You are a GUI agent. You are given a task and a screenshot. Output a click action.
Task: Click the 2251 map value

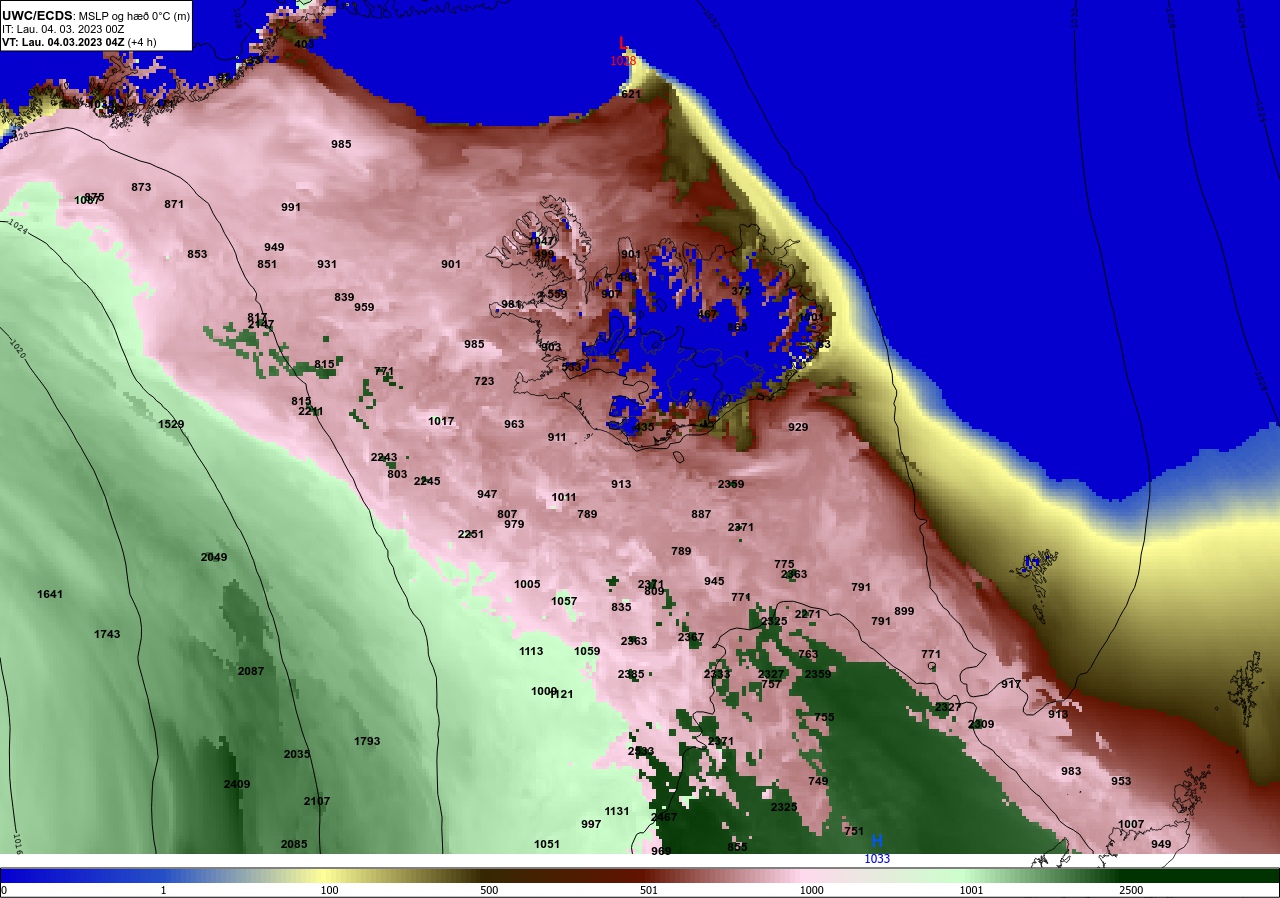[x=471, y=534]
